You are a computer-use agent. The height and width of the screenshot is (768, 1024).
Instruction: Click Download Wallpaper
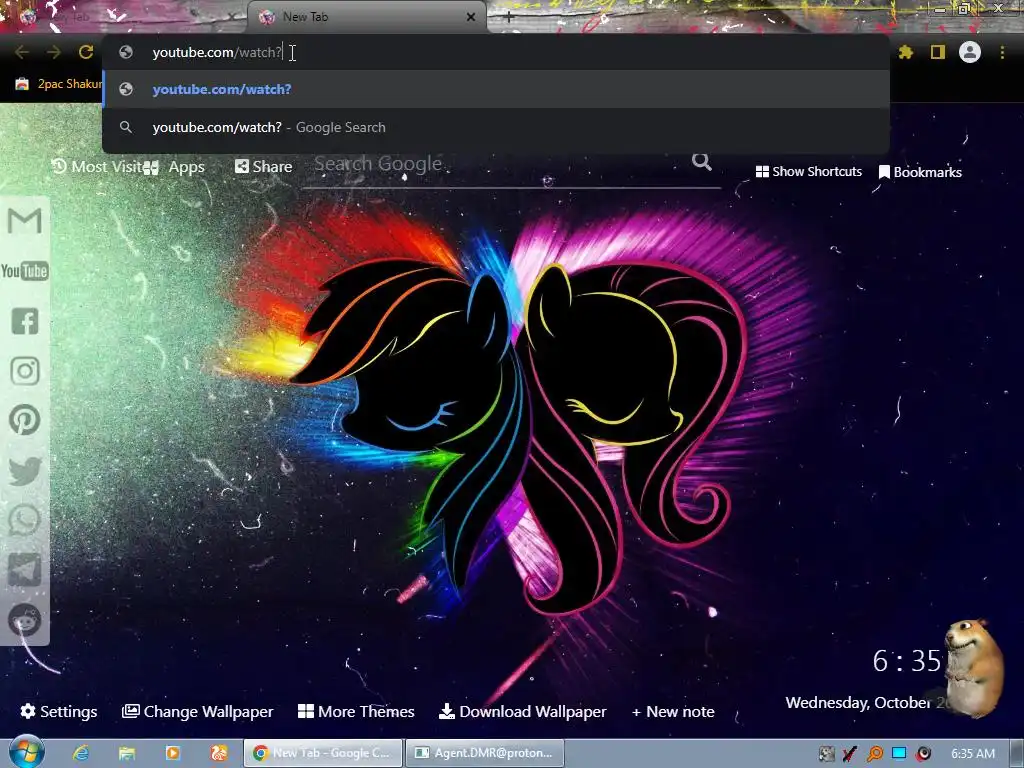523,711
